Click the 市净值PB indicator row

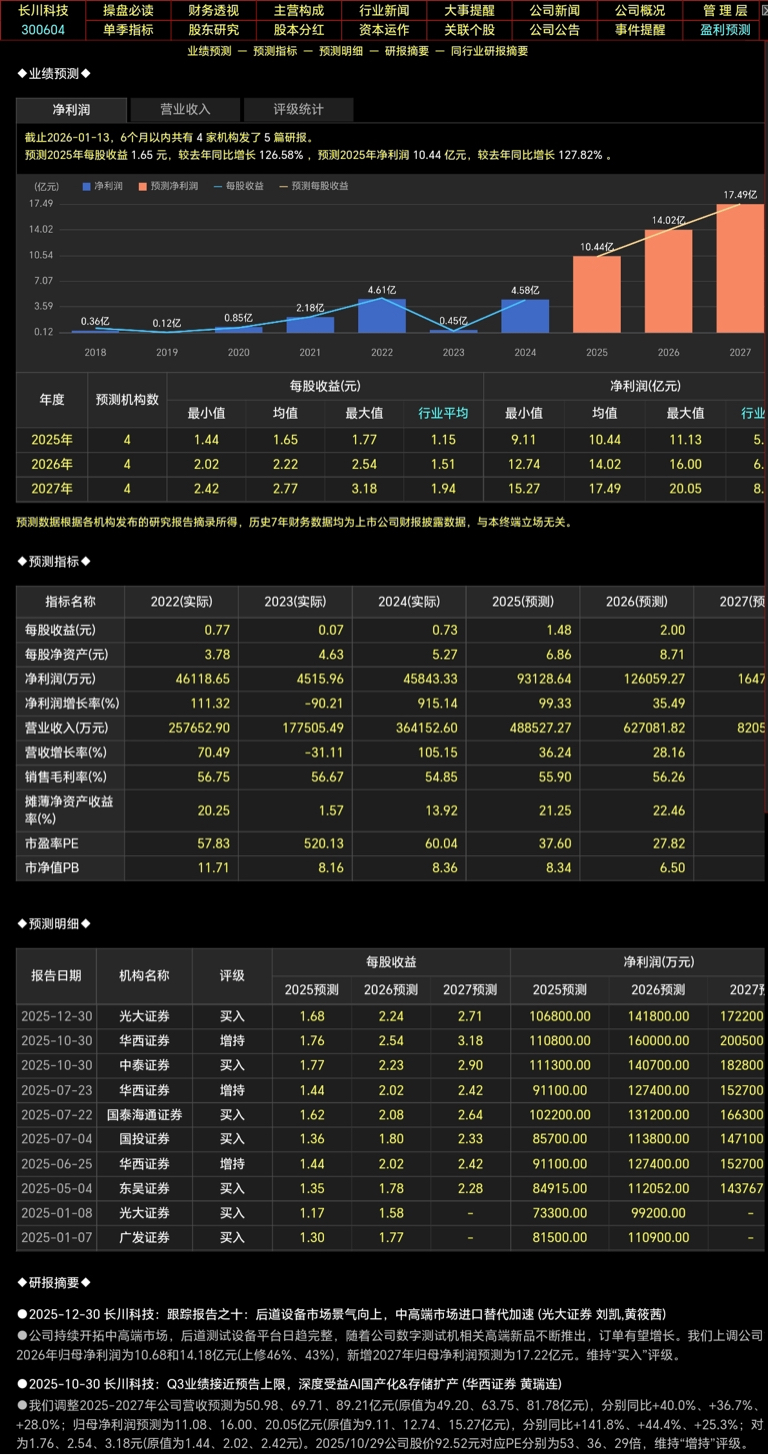[x=391, y=868]
